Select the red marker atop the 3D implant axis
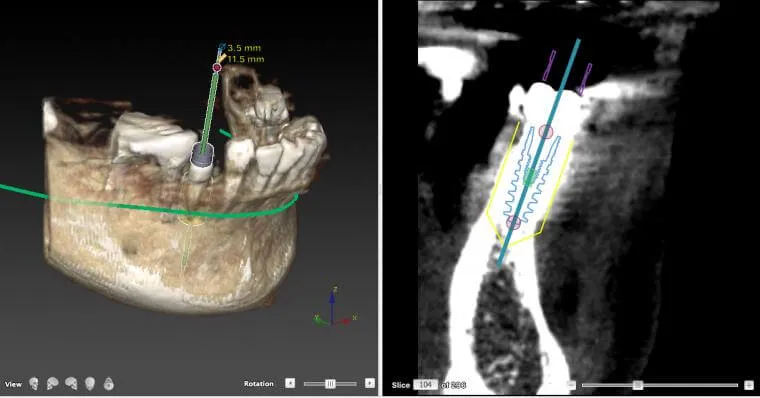This screenshot has width=760, height=398. pos(217,67)
